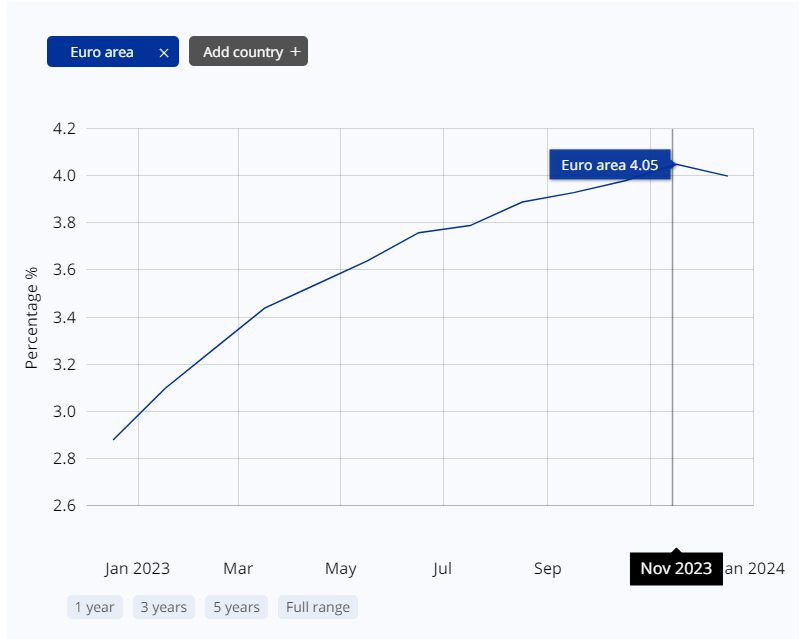Remove Euro area using the x icon
This screenshot has width=803, height=639.
tap(164, 52)
